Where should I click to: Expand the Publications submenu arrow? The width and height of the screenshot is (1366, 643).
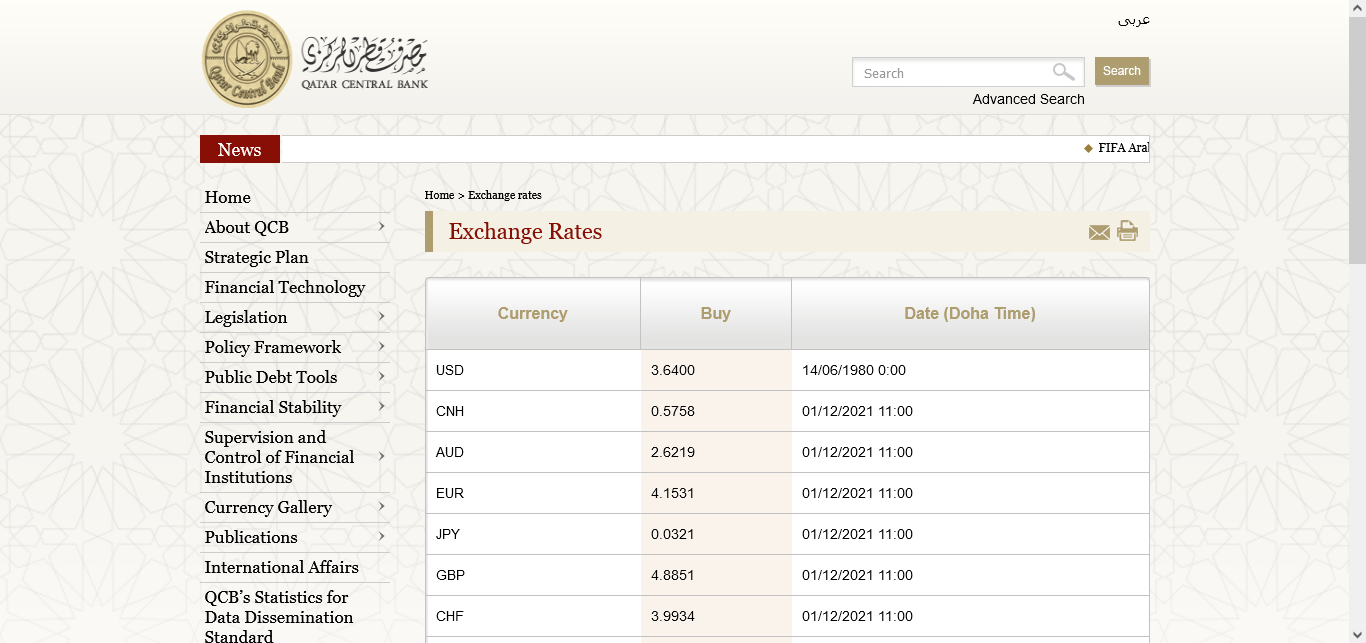[381, 537]
